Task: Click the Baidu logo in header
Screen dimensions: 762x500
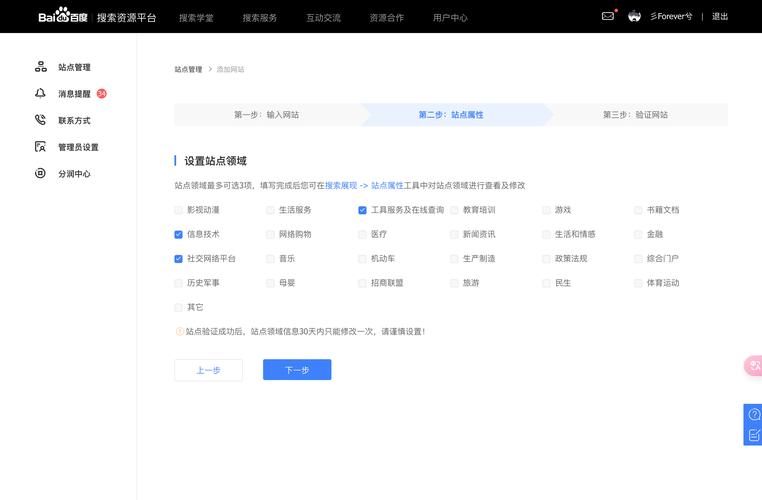Action: point(63,16)
